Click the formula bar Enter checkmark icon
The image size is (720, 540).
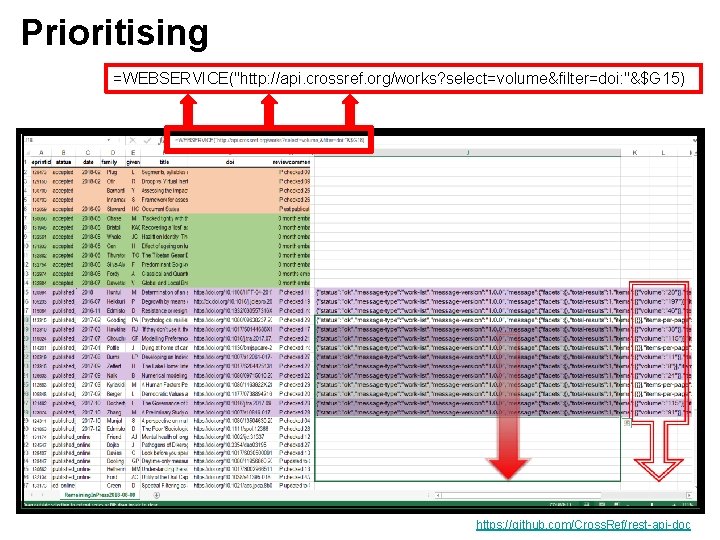pyautogui.click(x=147, y=141)
